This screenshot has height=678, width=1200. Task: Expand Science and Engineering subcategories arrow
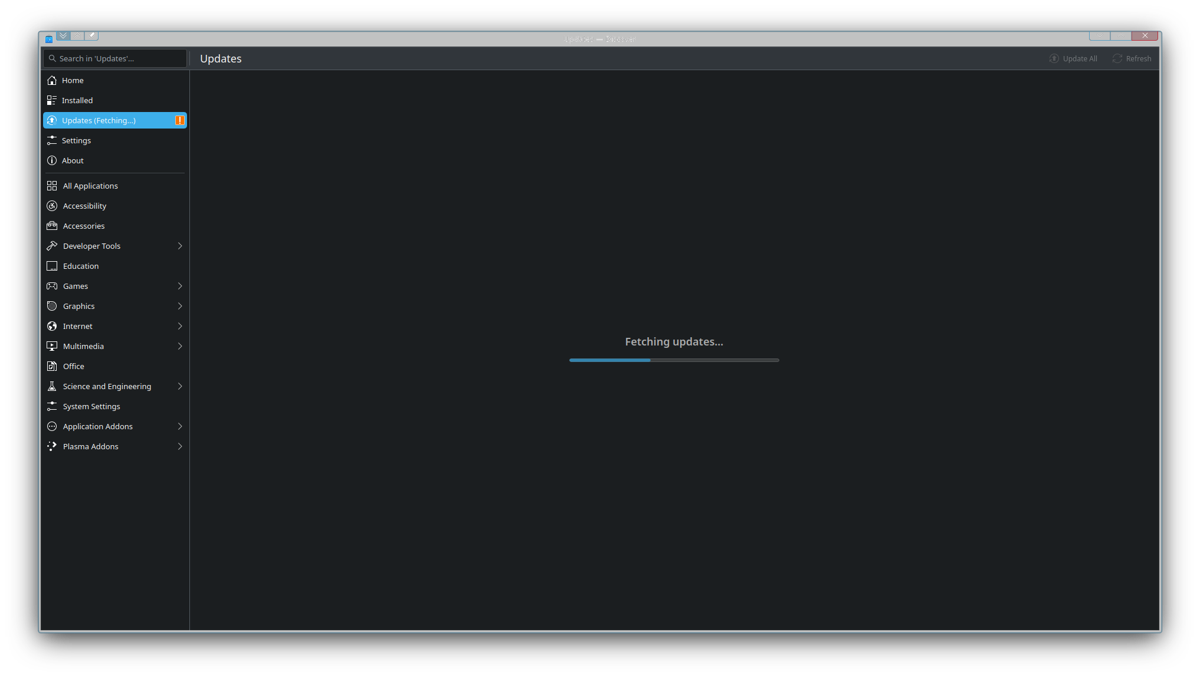tap(180, 386)
